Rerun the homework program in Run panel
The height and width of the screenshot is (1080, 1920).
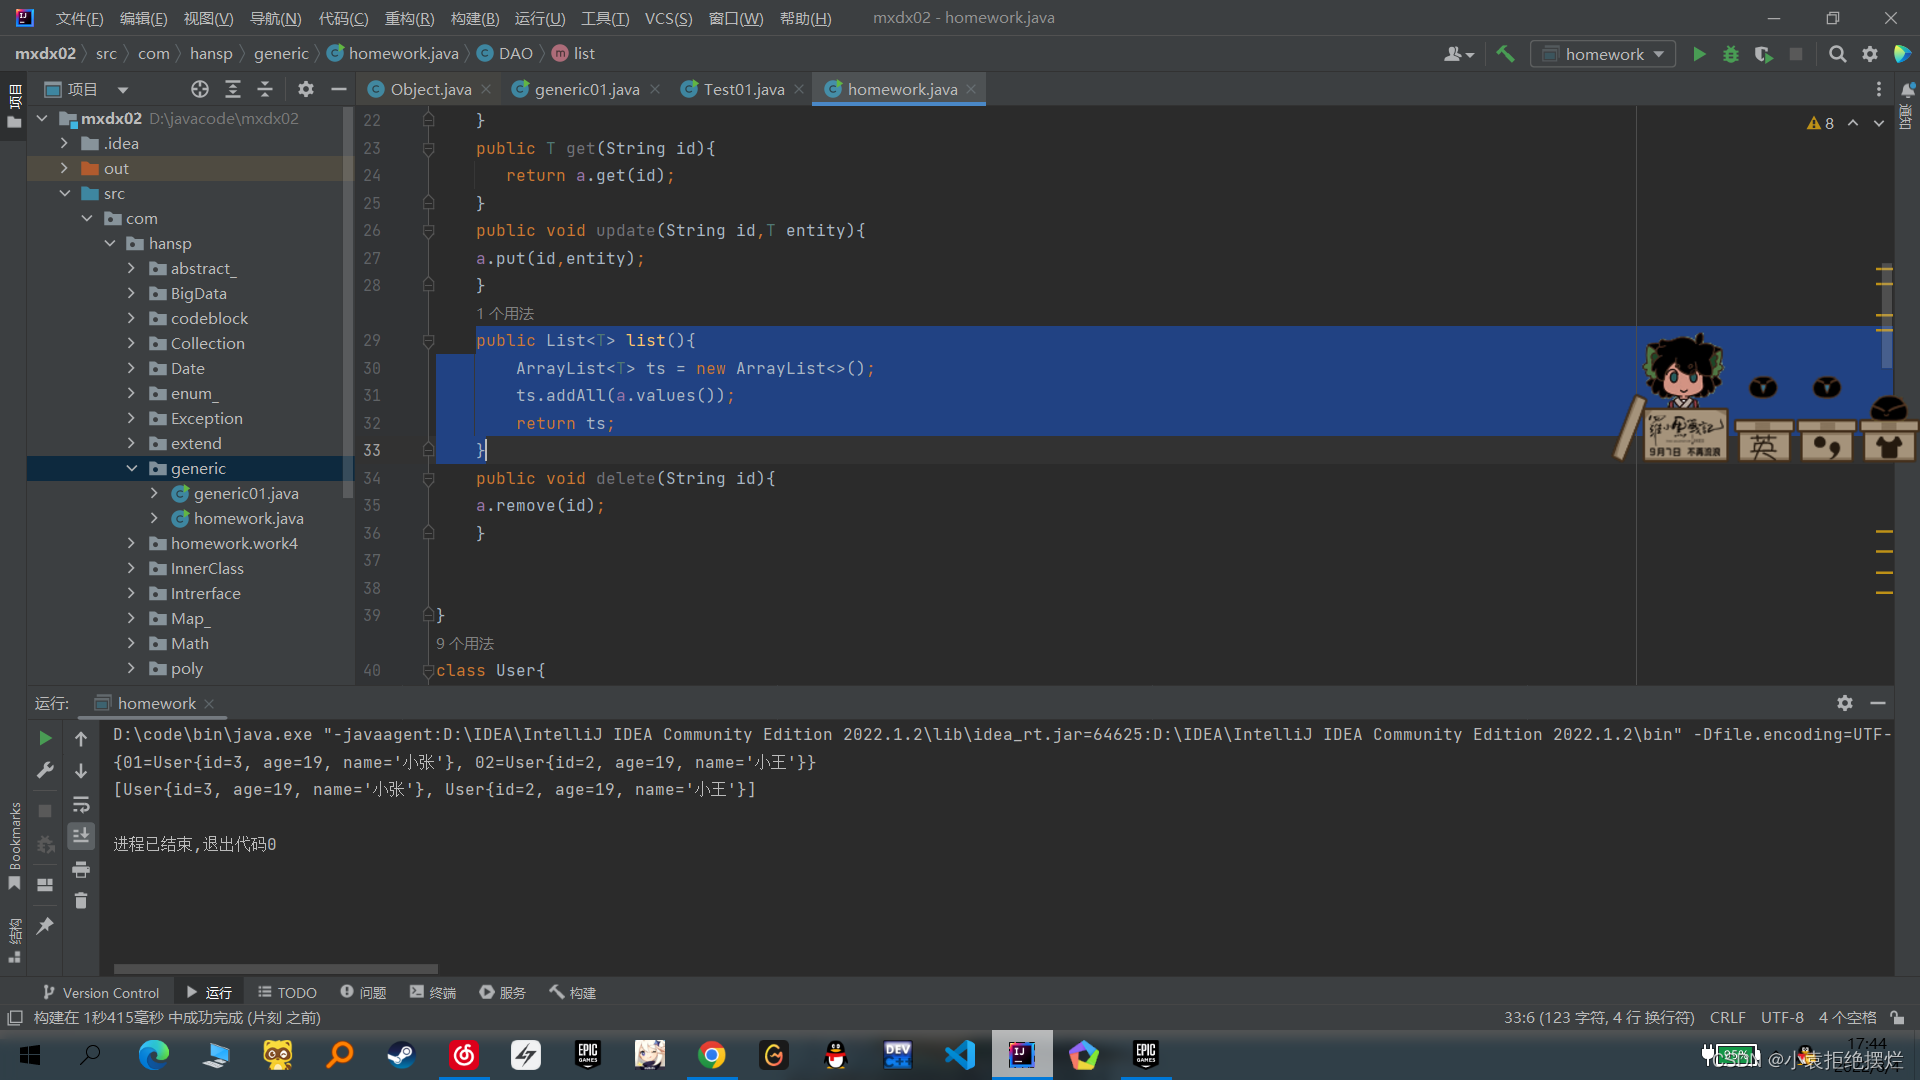click(44, 738)
